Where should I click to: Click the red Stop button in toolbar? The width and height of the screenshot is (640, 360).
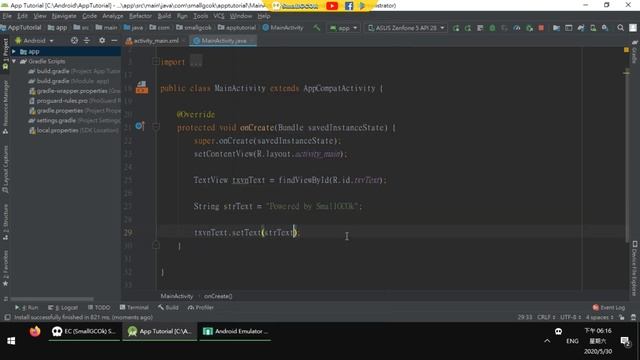pyautogui.click(x=541, y=28)
